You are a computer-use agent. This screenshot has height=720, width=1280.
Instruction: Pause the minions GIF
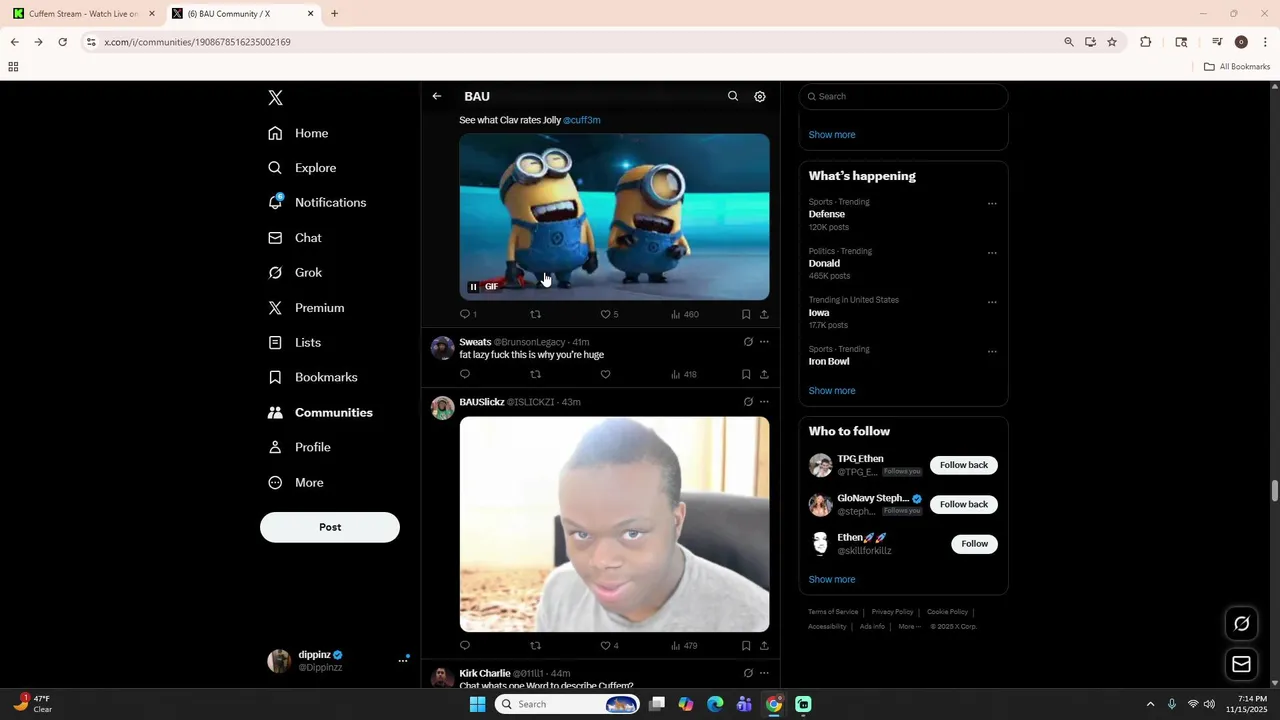tap(474, 287)
